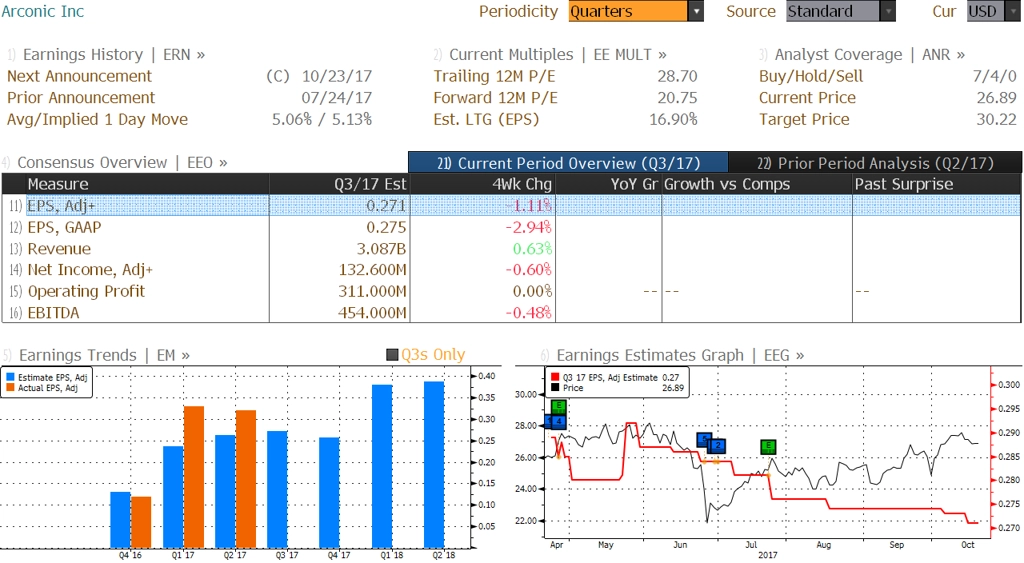
Task: Click the Q4 16 orange actual EPS bar
Action: [141, 523]
